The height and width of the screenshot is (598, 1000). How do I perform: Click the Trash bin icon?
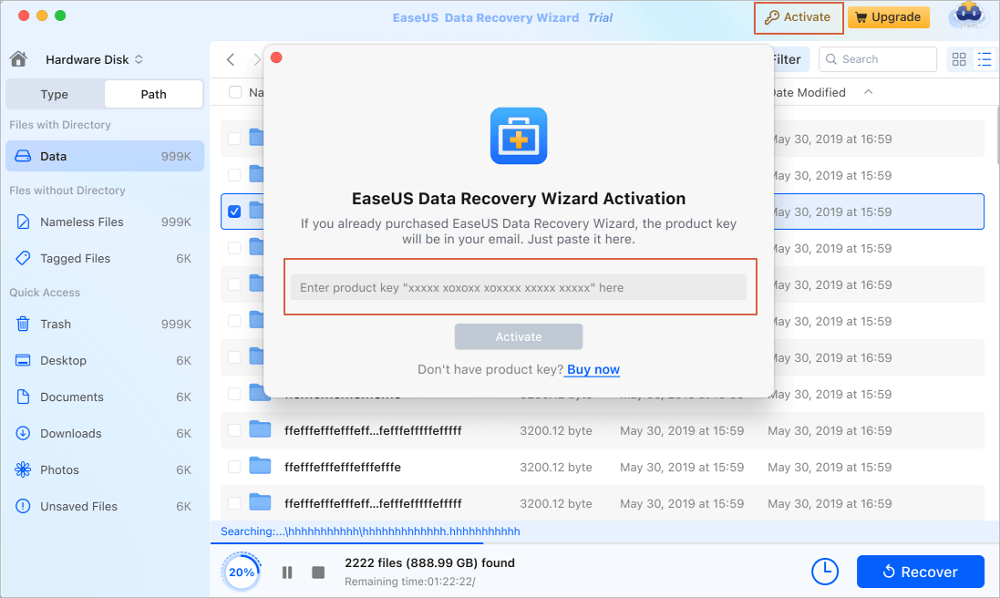click(x=23, y=324)
